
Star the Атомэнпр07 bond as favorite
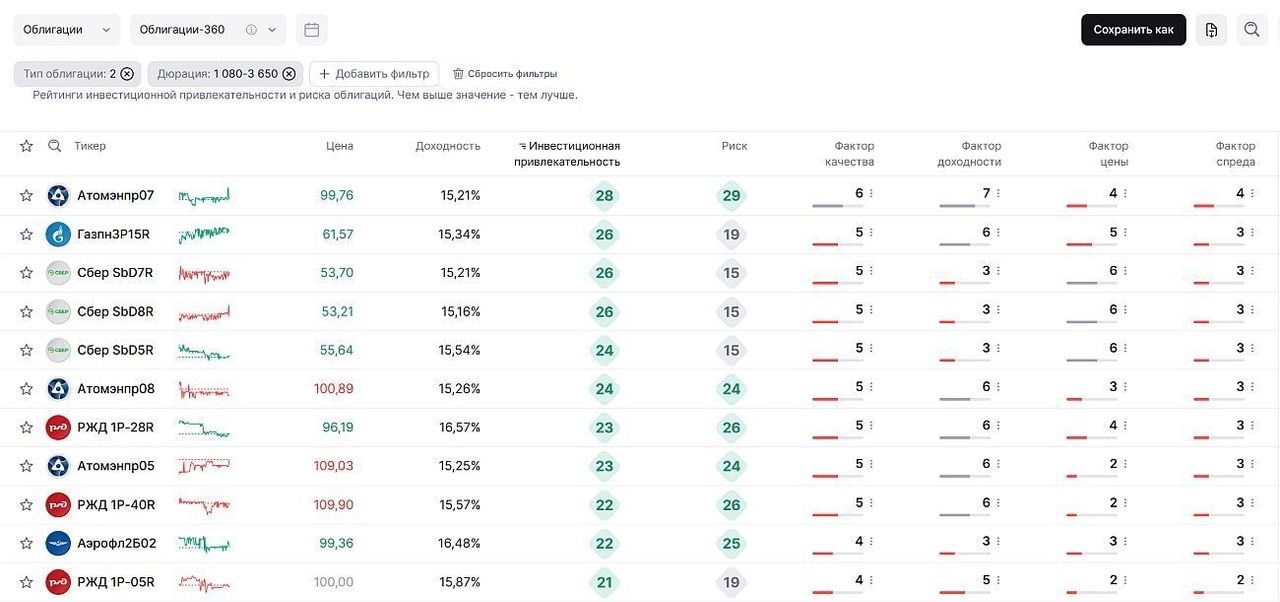tap(26, 196)
